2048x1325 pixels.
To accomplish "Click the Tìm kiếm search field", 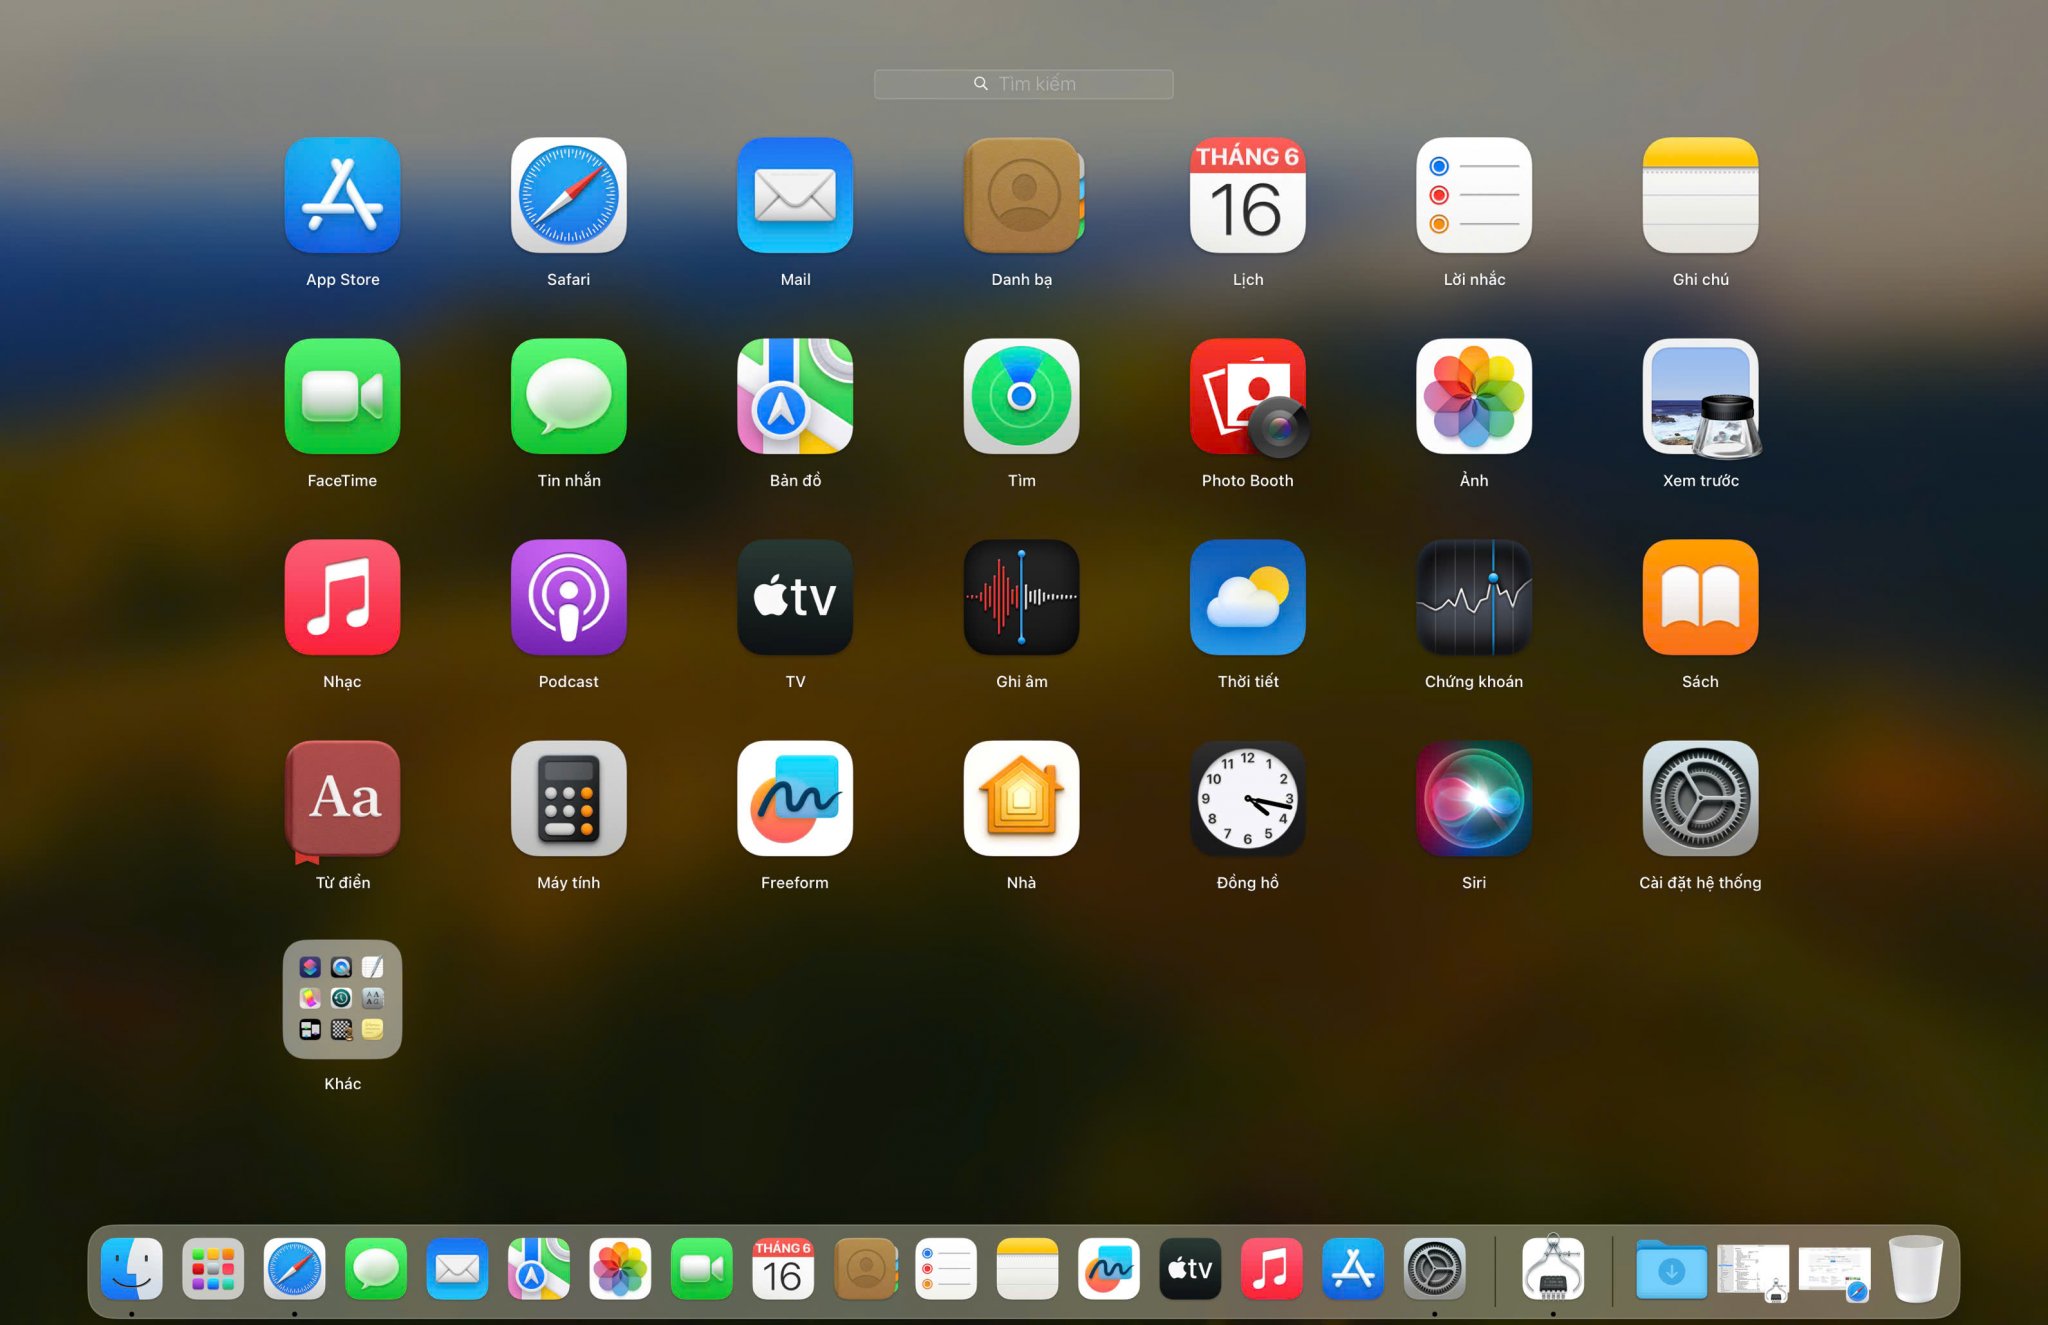I will (x=1023, y=84).
